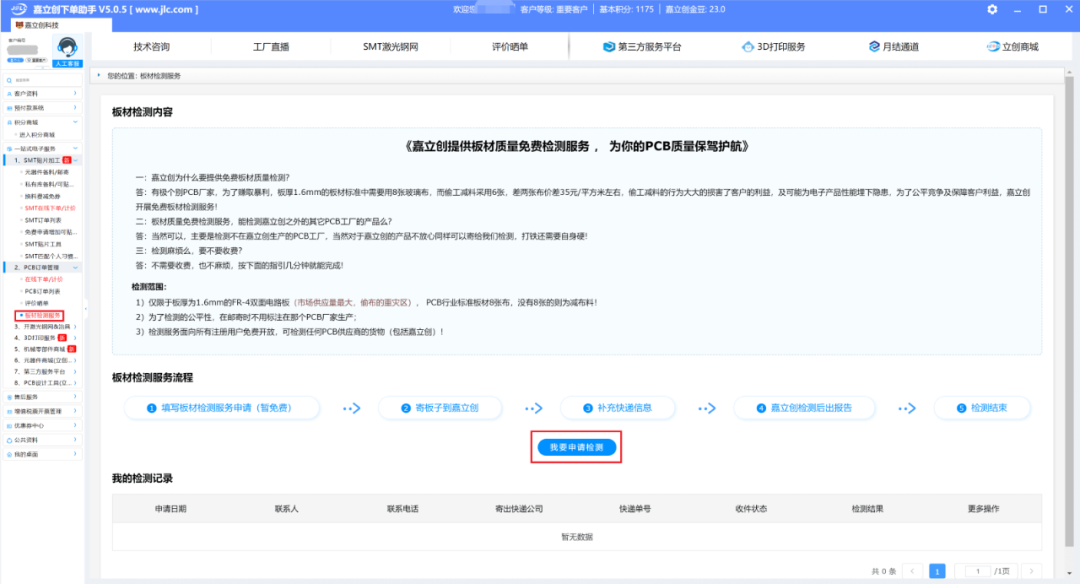Click step 5 检测结束
The width and height of the screenshot is (1080, 584).
click(982, 408)
